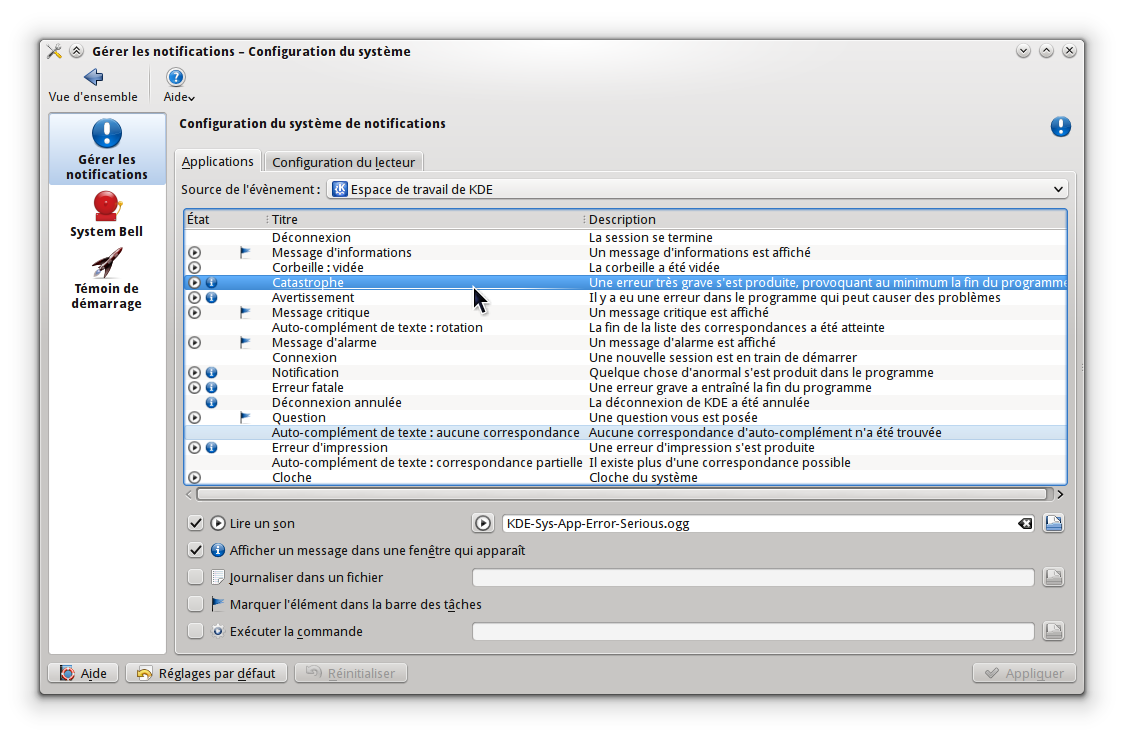The height and width of the screenshot is (734, 1124).
Task: Click the flag icon on Message d'alarme row
Action: coord(245,343)
